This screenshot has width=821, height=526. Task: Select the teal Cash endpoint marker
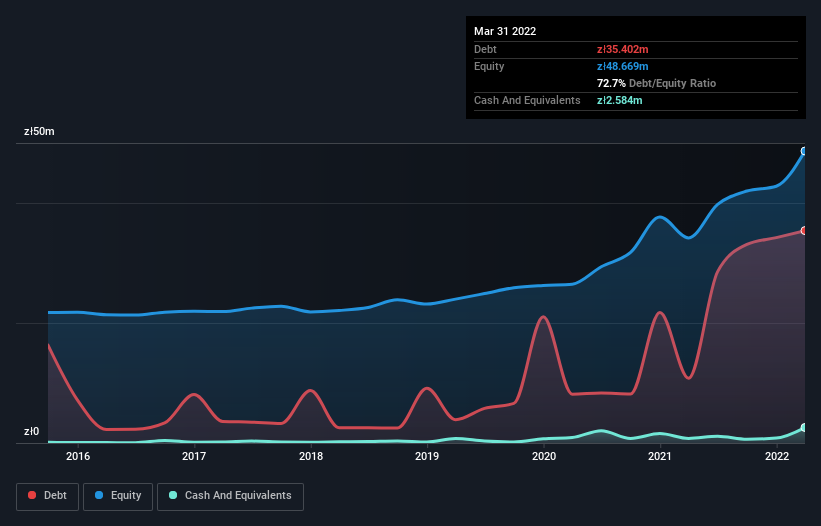coord(804,428)
